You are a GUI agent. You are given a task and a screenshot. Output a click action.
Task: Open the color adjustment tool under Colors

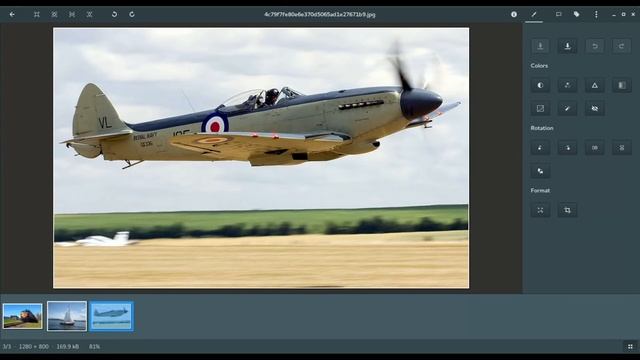point(567,85)
